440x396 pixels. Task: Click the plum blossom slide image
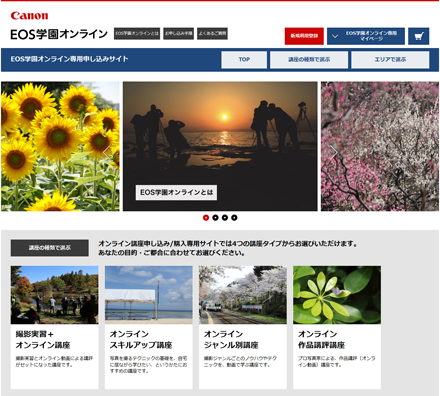click(x=380, y=146)
